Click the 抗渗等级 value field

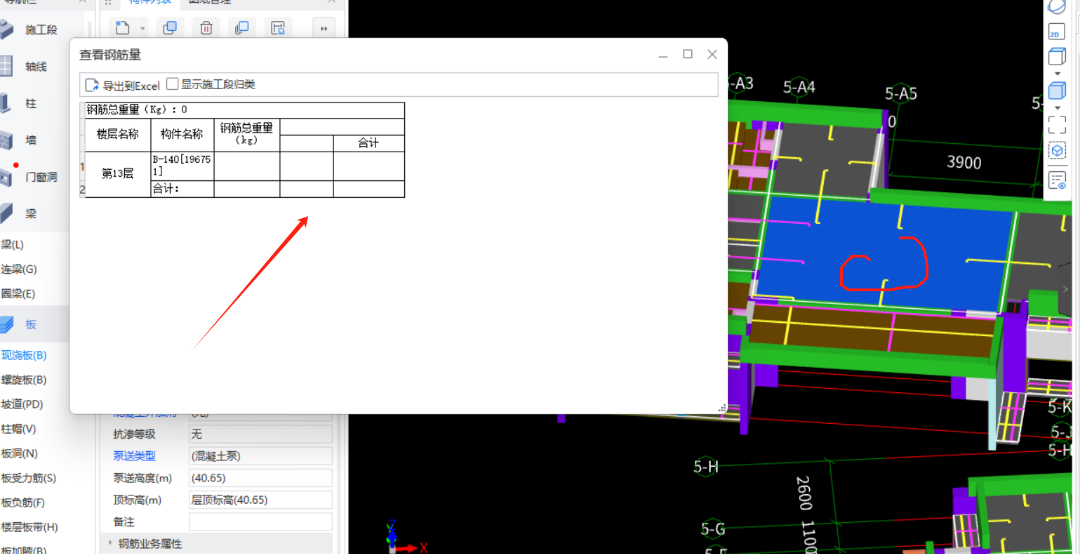click(260, 434)
